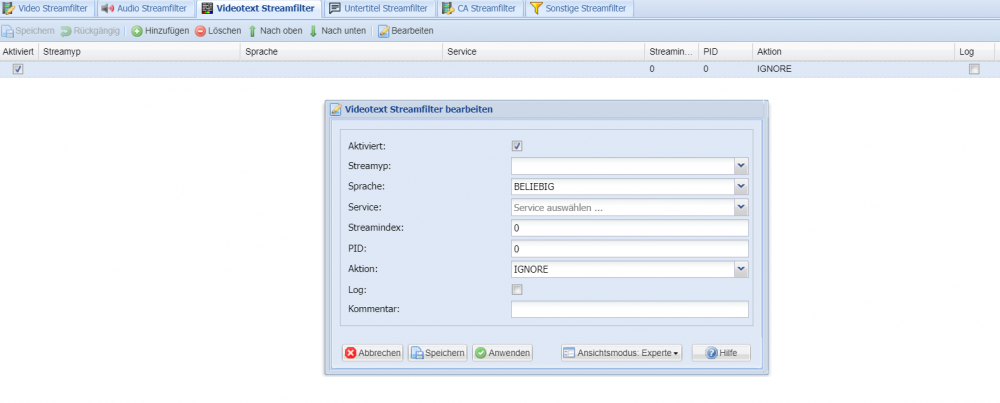Toggle the Log checkbox in the table row
1000x403 pixels.
coord(974,70)
